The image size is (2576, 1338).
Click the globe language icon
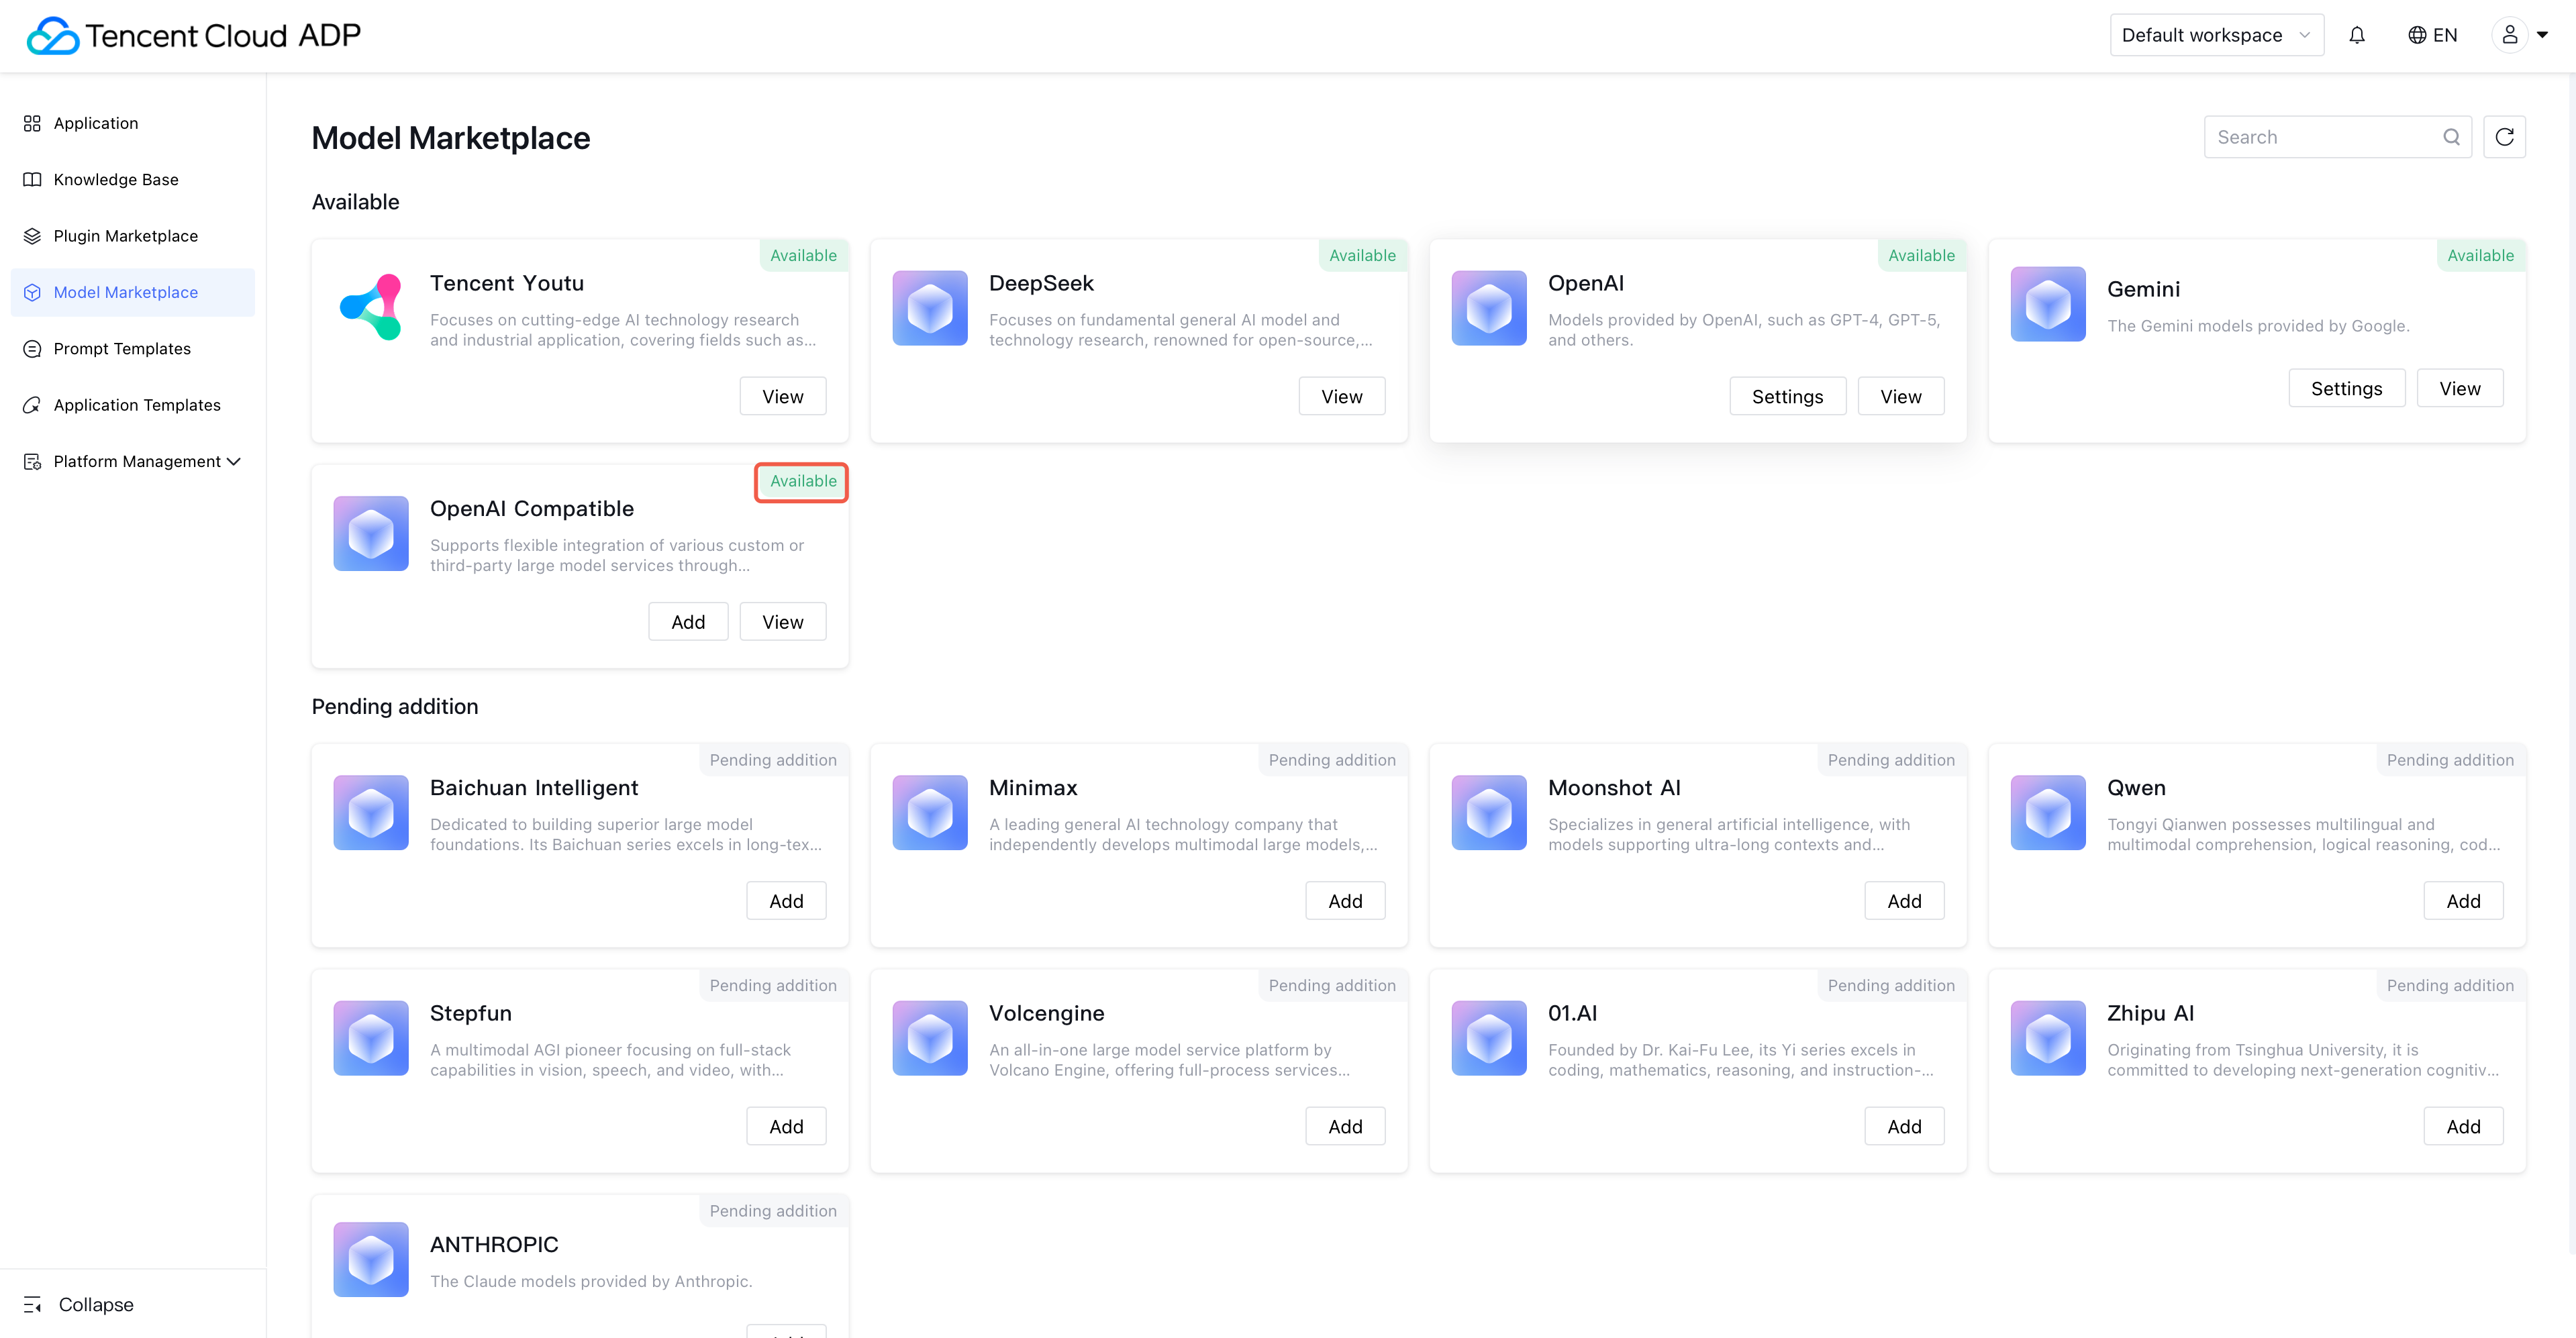pyautogui.click(x=2417, y=36)
